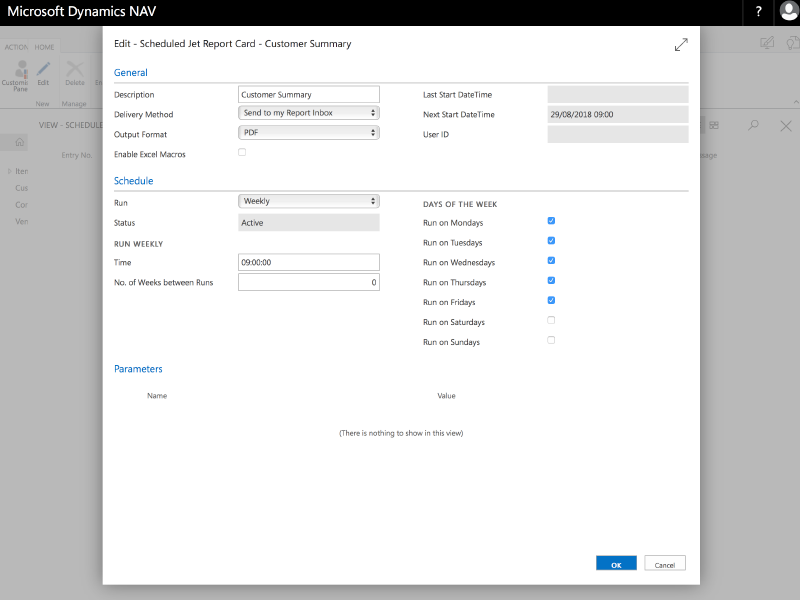
Task: Collapse the ribbon with the chevron
Action: [x=796, y=102]
